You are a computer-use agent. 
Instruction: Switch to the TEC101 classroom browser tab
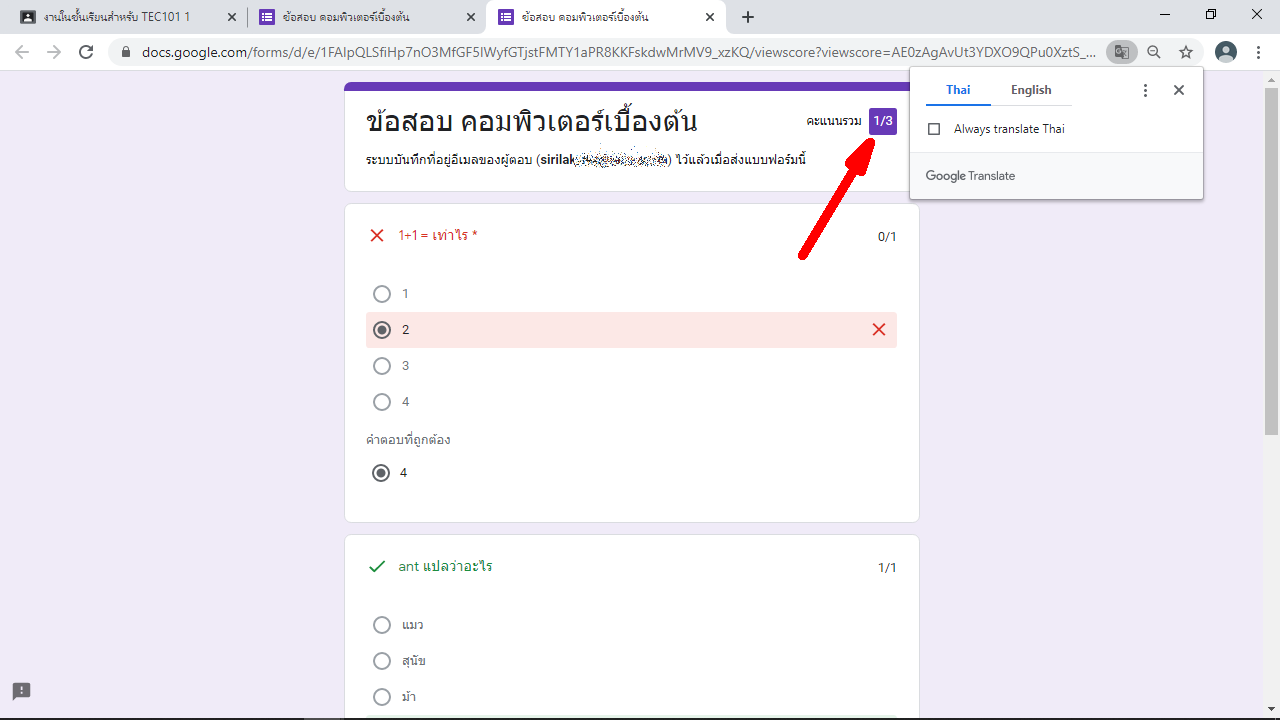118,17
